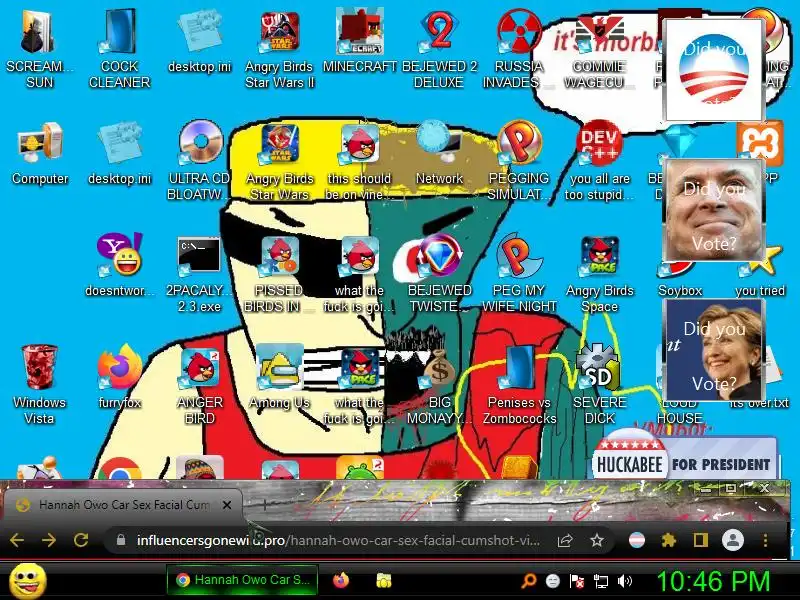Launch the Among Us shortcut
Image resolution: width=800 pixels, height=600 pixels.
(279, 378)
